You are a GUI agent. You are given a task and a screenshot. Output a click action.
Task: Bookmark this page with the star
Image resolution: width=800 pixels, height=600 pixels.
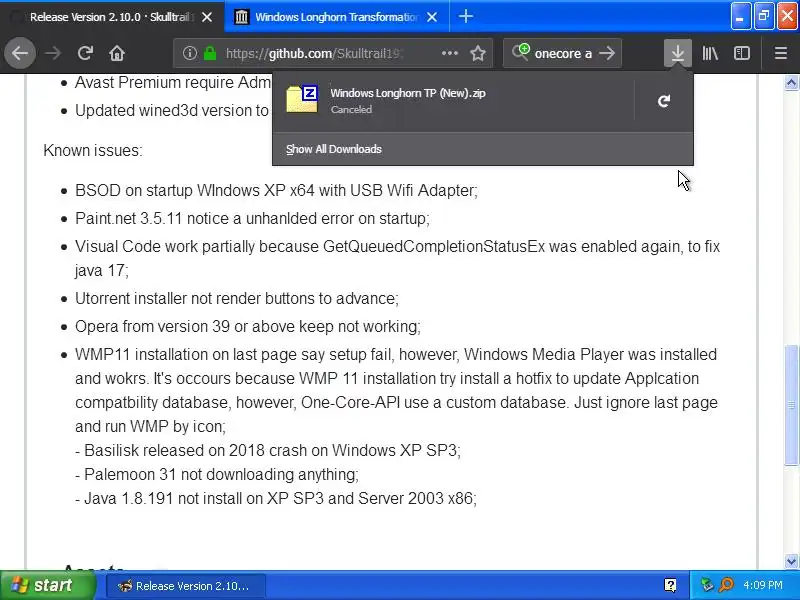click(478, 53)
